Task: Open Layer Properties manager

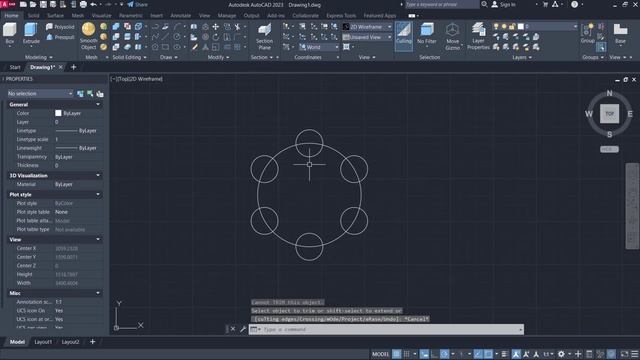Action: [478, 36]
